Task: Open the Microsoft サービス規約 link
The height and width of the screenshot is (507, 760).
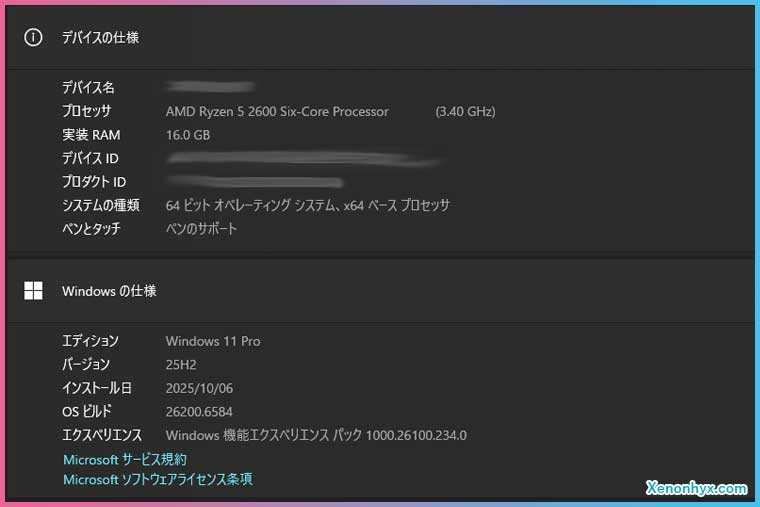Action: 124,460
